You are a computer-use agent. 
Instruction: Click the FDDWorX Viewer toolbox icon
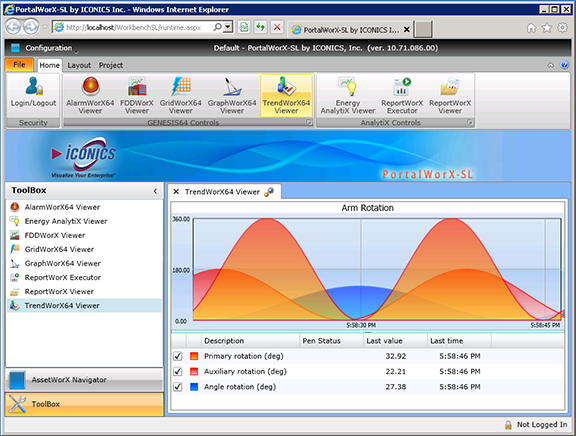coord(15,235)
